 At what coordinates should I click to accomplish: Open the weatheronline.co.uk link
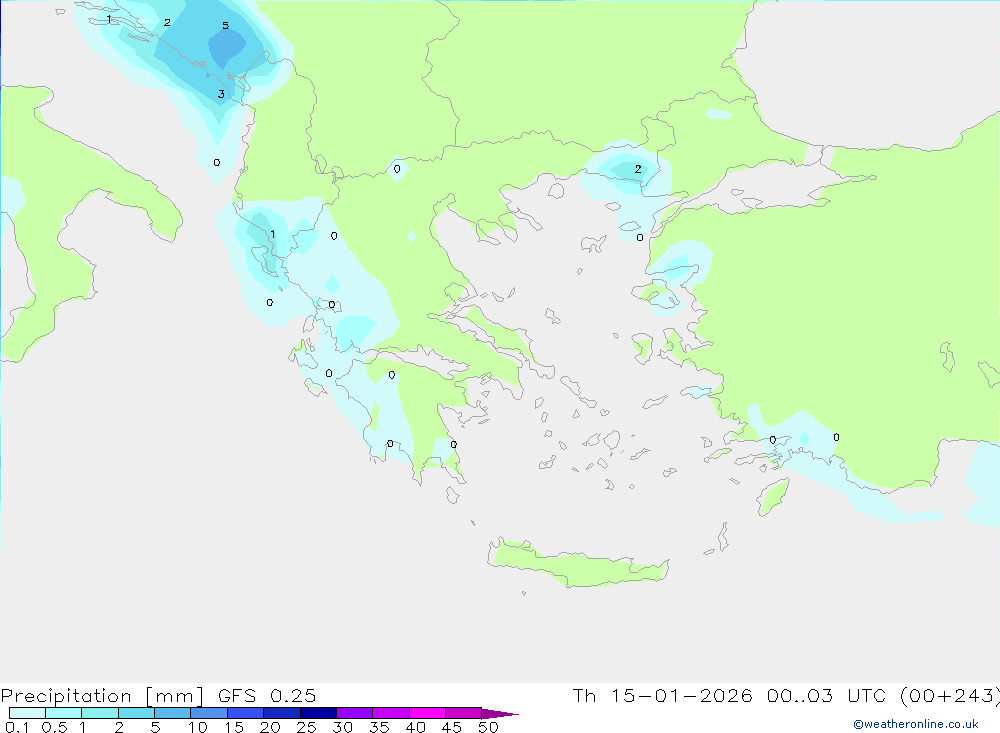pos(916,724)
